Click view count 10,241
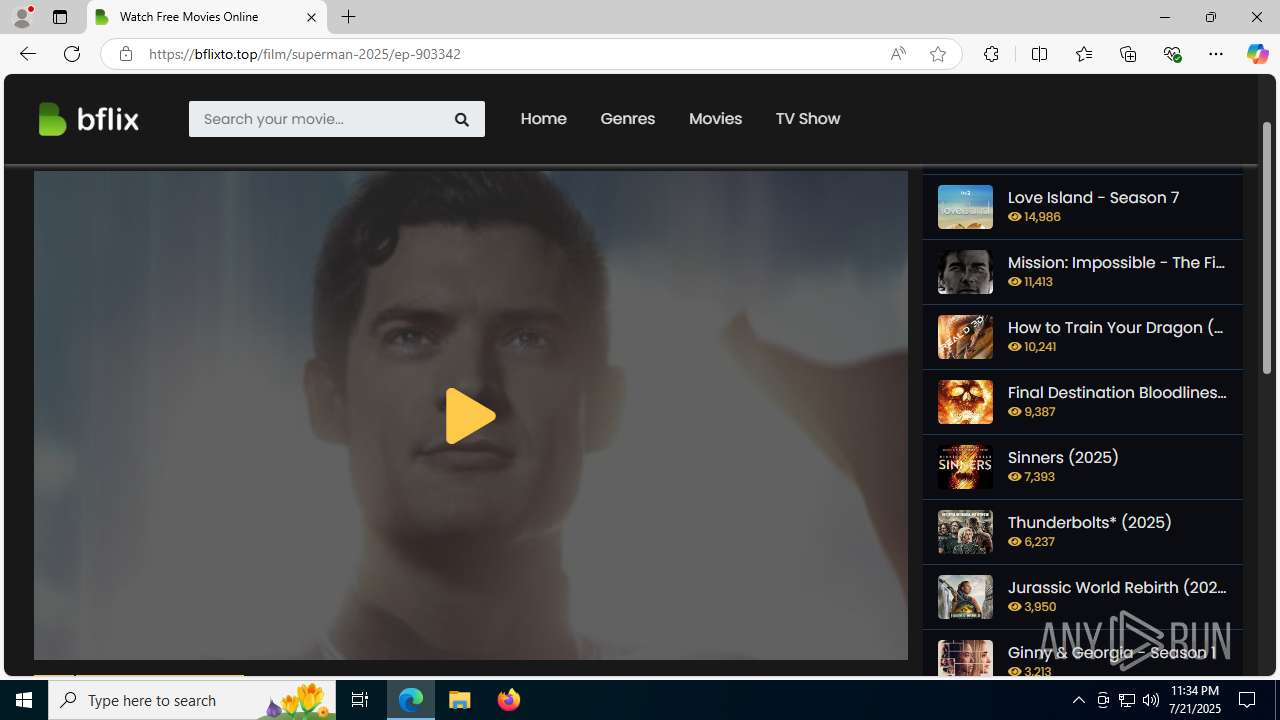 [1032, 347]
